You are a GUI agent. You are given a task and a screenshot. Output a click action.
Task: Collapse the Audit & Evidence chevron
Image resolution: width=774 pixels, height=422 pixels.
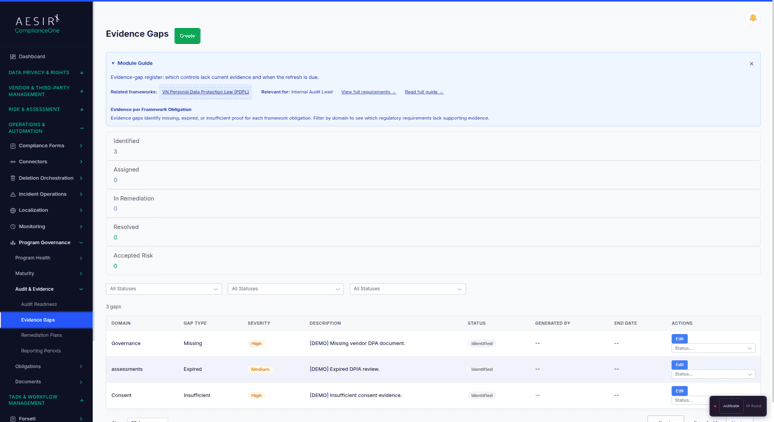click(x=81, y=289)
